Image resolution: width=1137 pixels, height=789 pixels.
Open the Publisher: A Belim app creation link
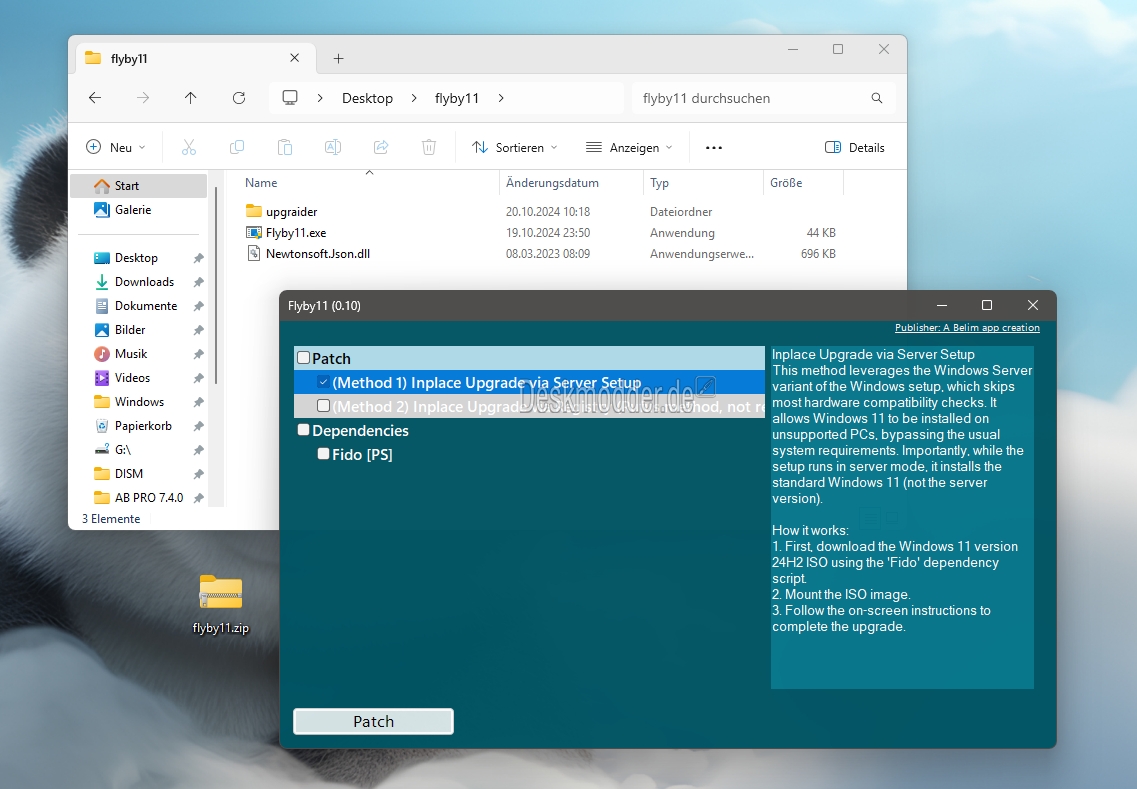(x=967, y=328)
